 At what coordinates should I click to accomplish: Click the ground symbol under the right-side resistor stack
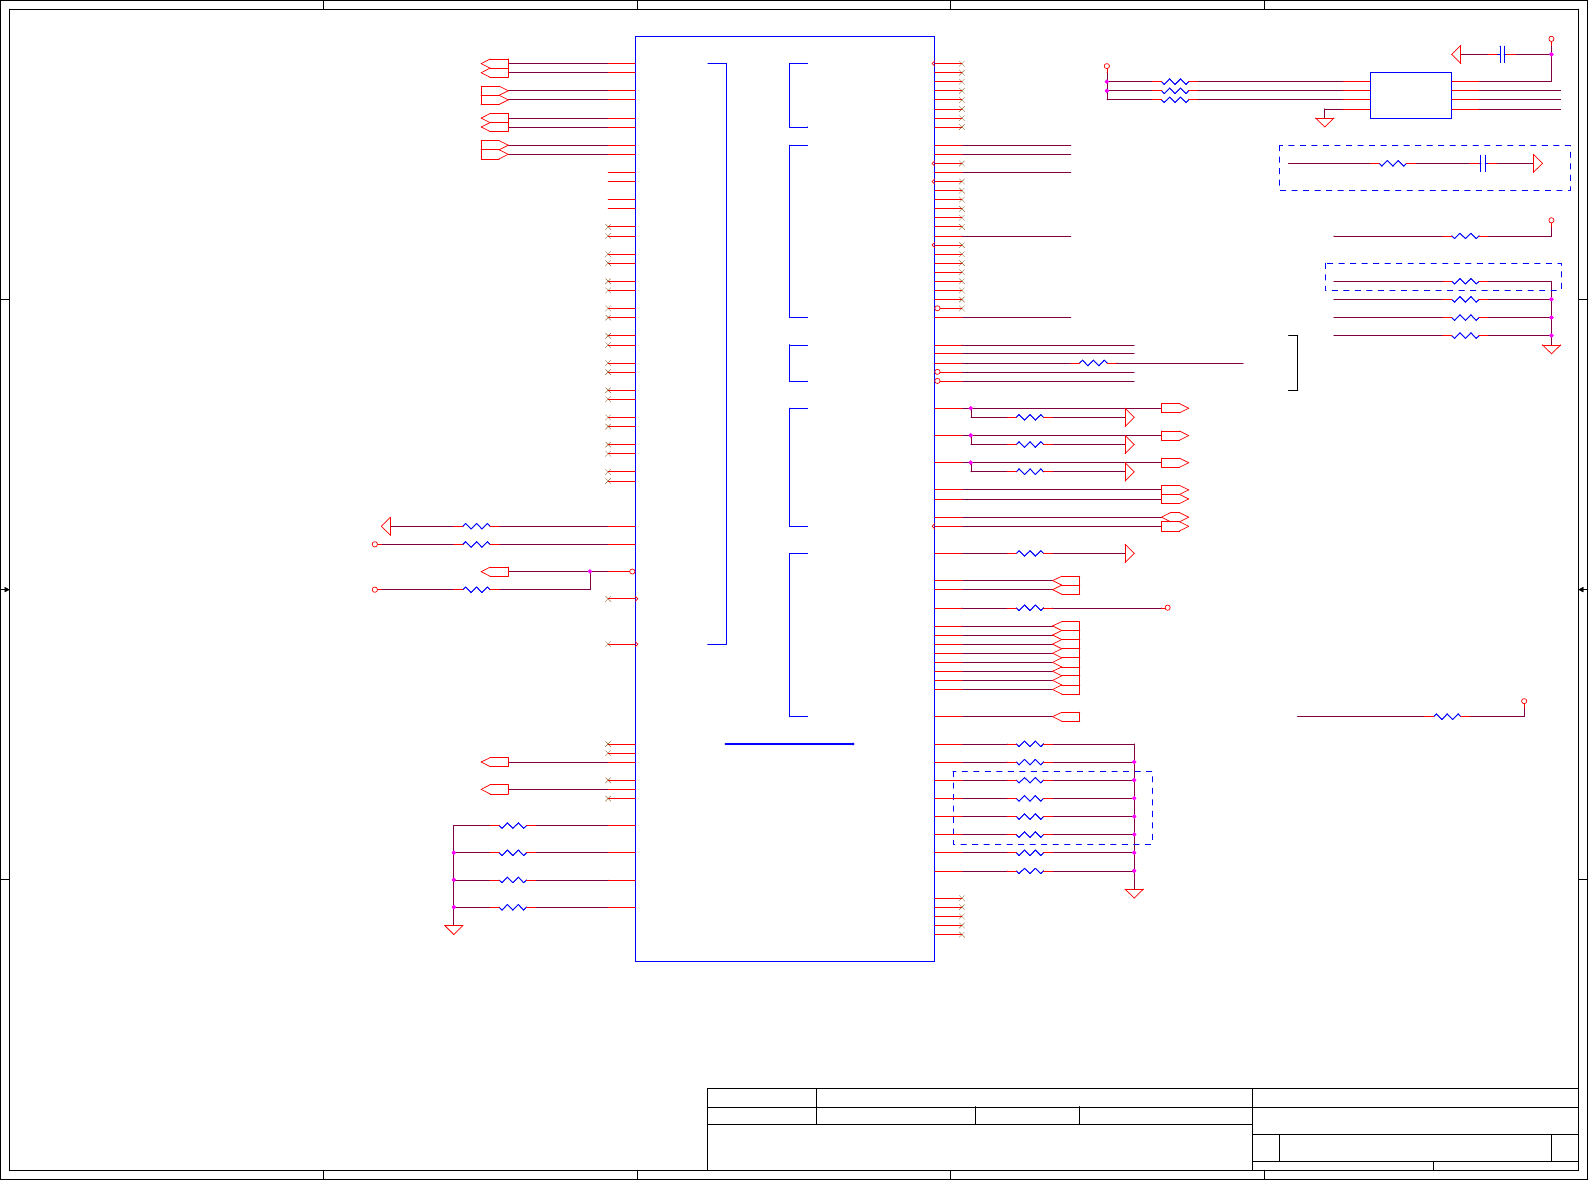point(1551,349)
